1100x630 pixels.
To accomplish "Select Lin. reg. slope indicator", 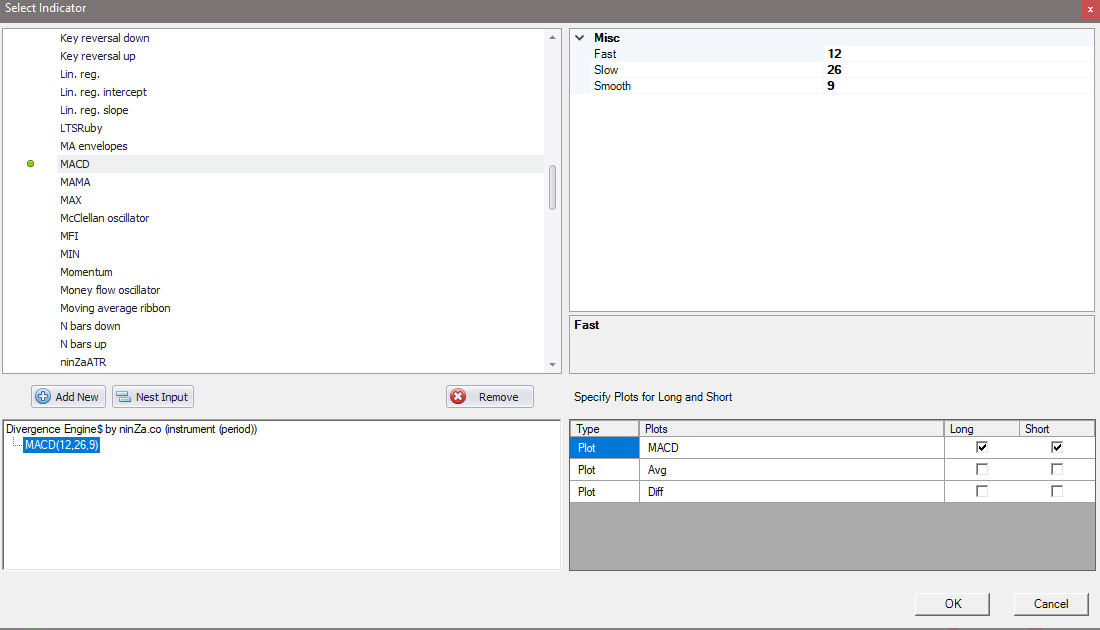I will [x=94, y=110].
